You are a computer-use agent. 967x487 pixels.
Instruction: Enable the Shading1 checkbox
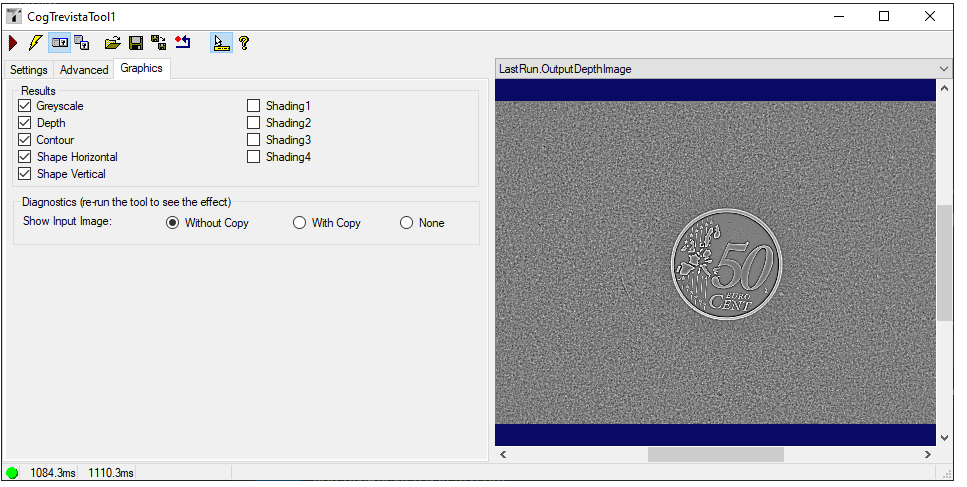(x=253, y=106)
